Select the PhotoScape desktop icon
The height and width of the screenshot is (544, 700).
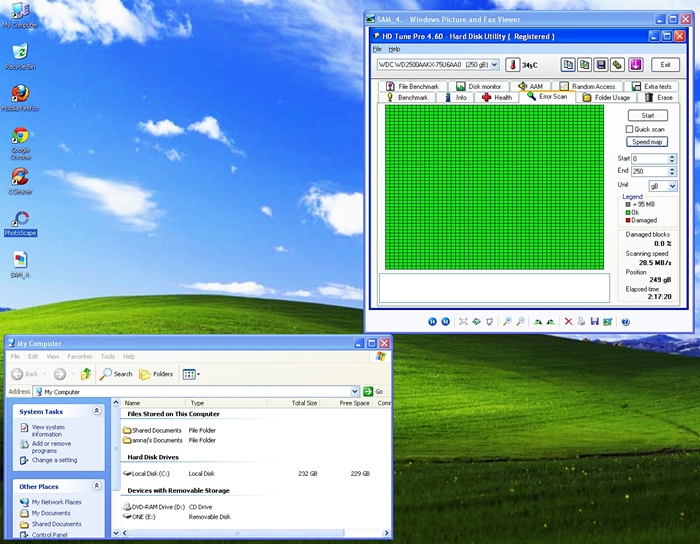coord(20,224)
